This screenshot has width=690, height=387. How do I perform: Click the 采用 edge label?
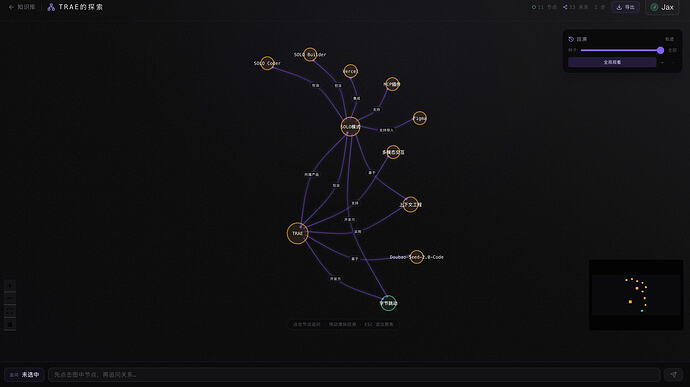tap(358, 231)
